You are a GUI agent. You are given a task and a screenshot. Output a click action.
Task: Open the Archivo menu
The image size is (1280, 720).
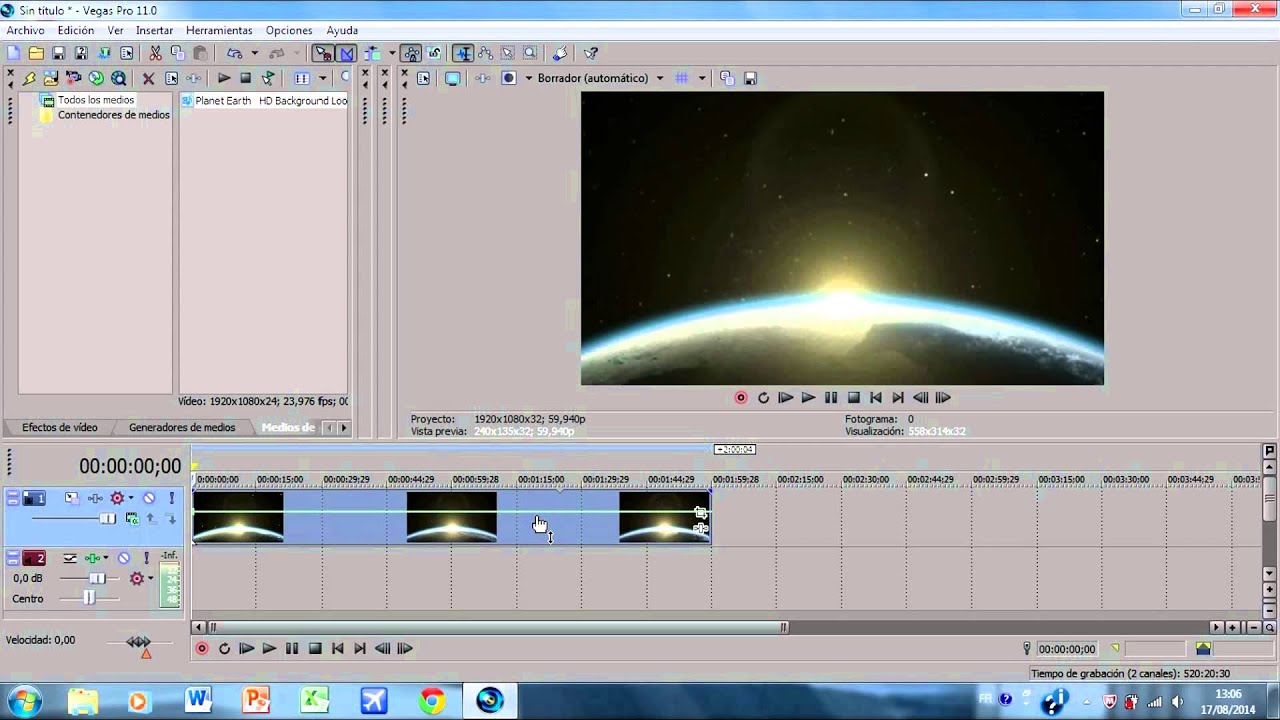[x=25, y=30]
